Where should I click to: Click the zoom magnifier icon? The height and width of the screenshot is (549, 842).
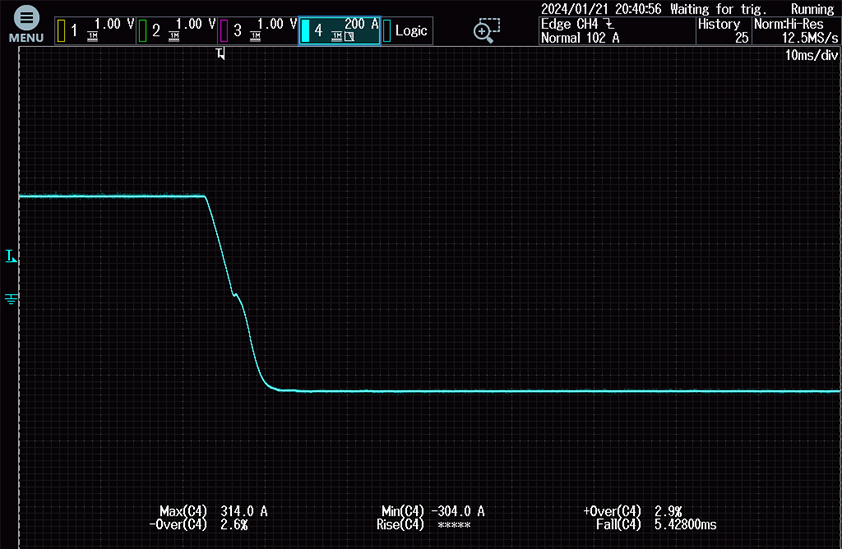[486, 30]
